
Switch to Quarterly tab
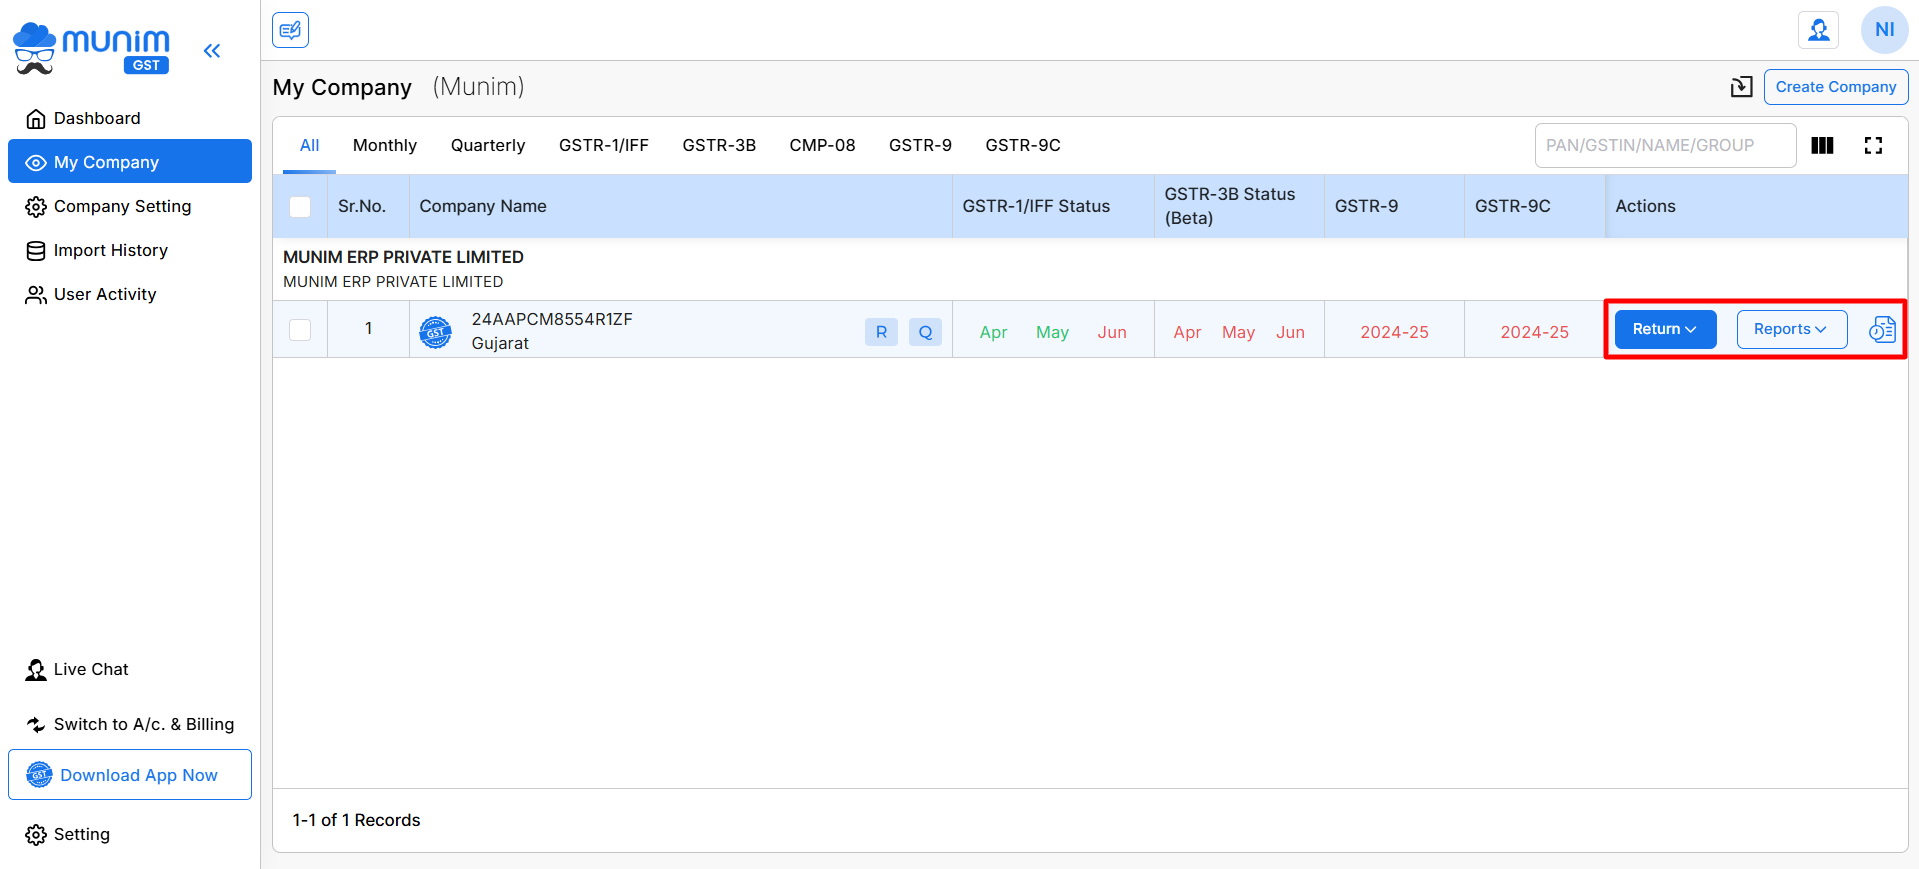coord(488,145)
